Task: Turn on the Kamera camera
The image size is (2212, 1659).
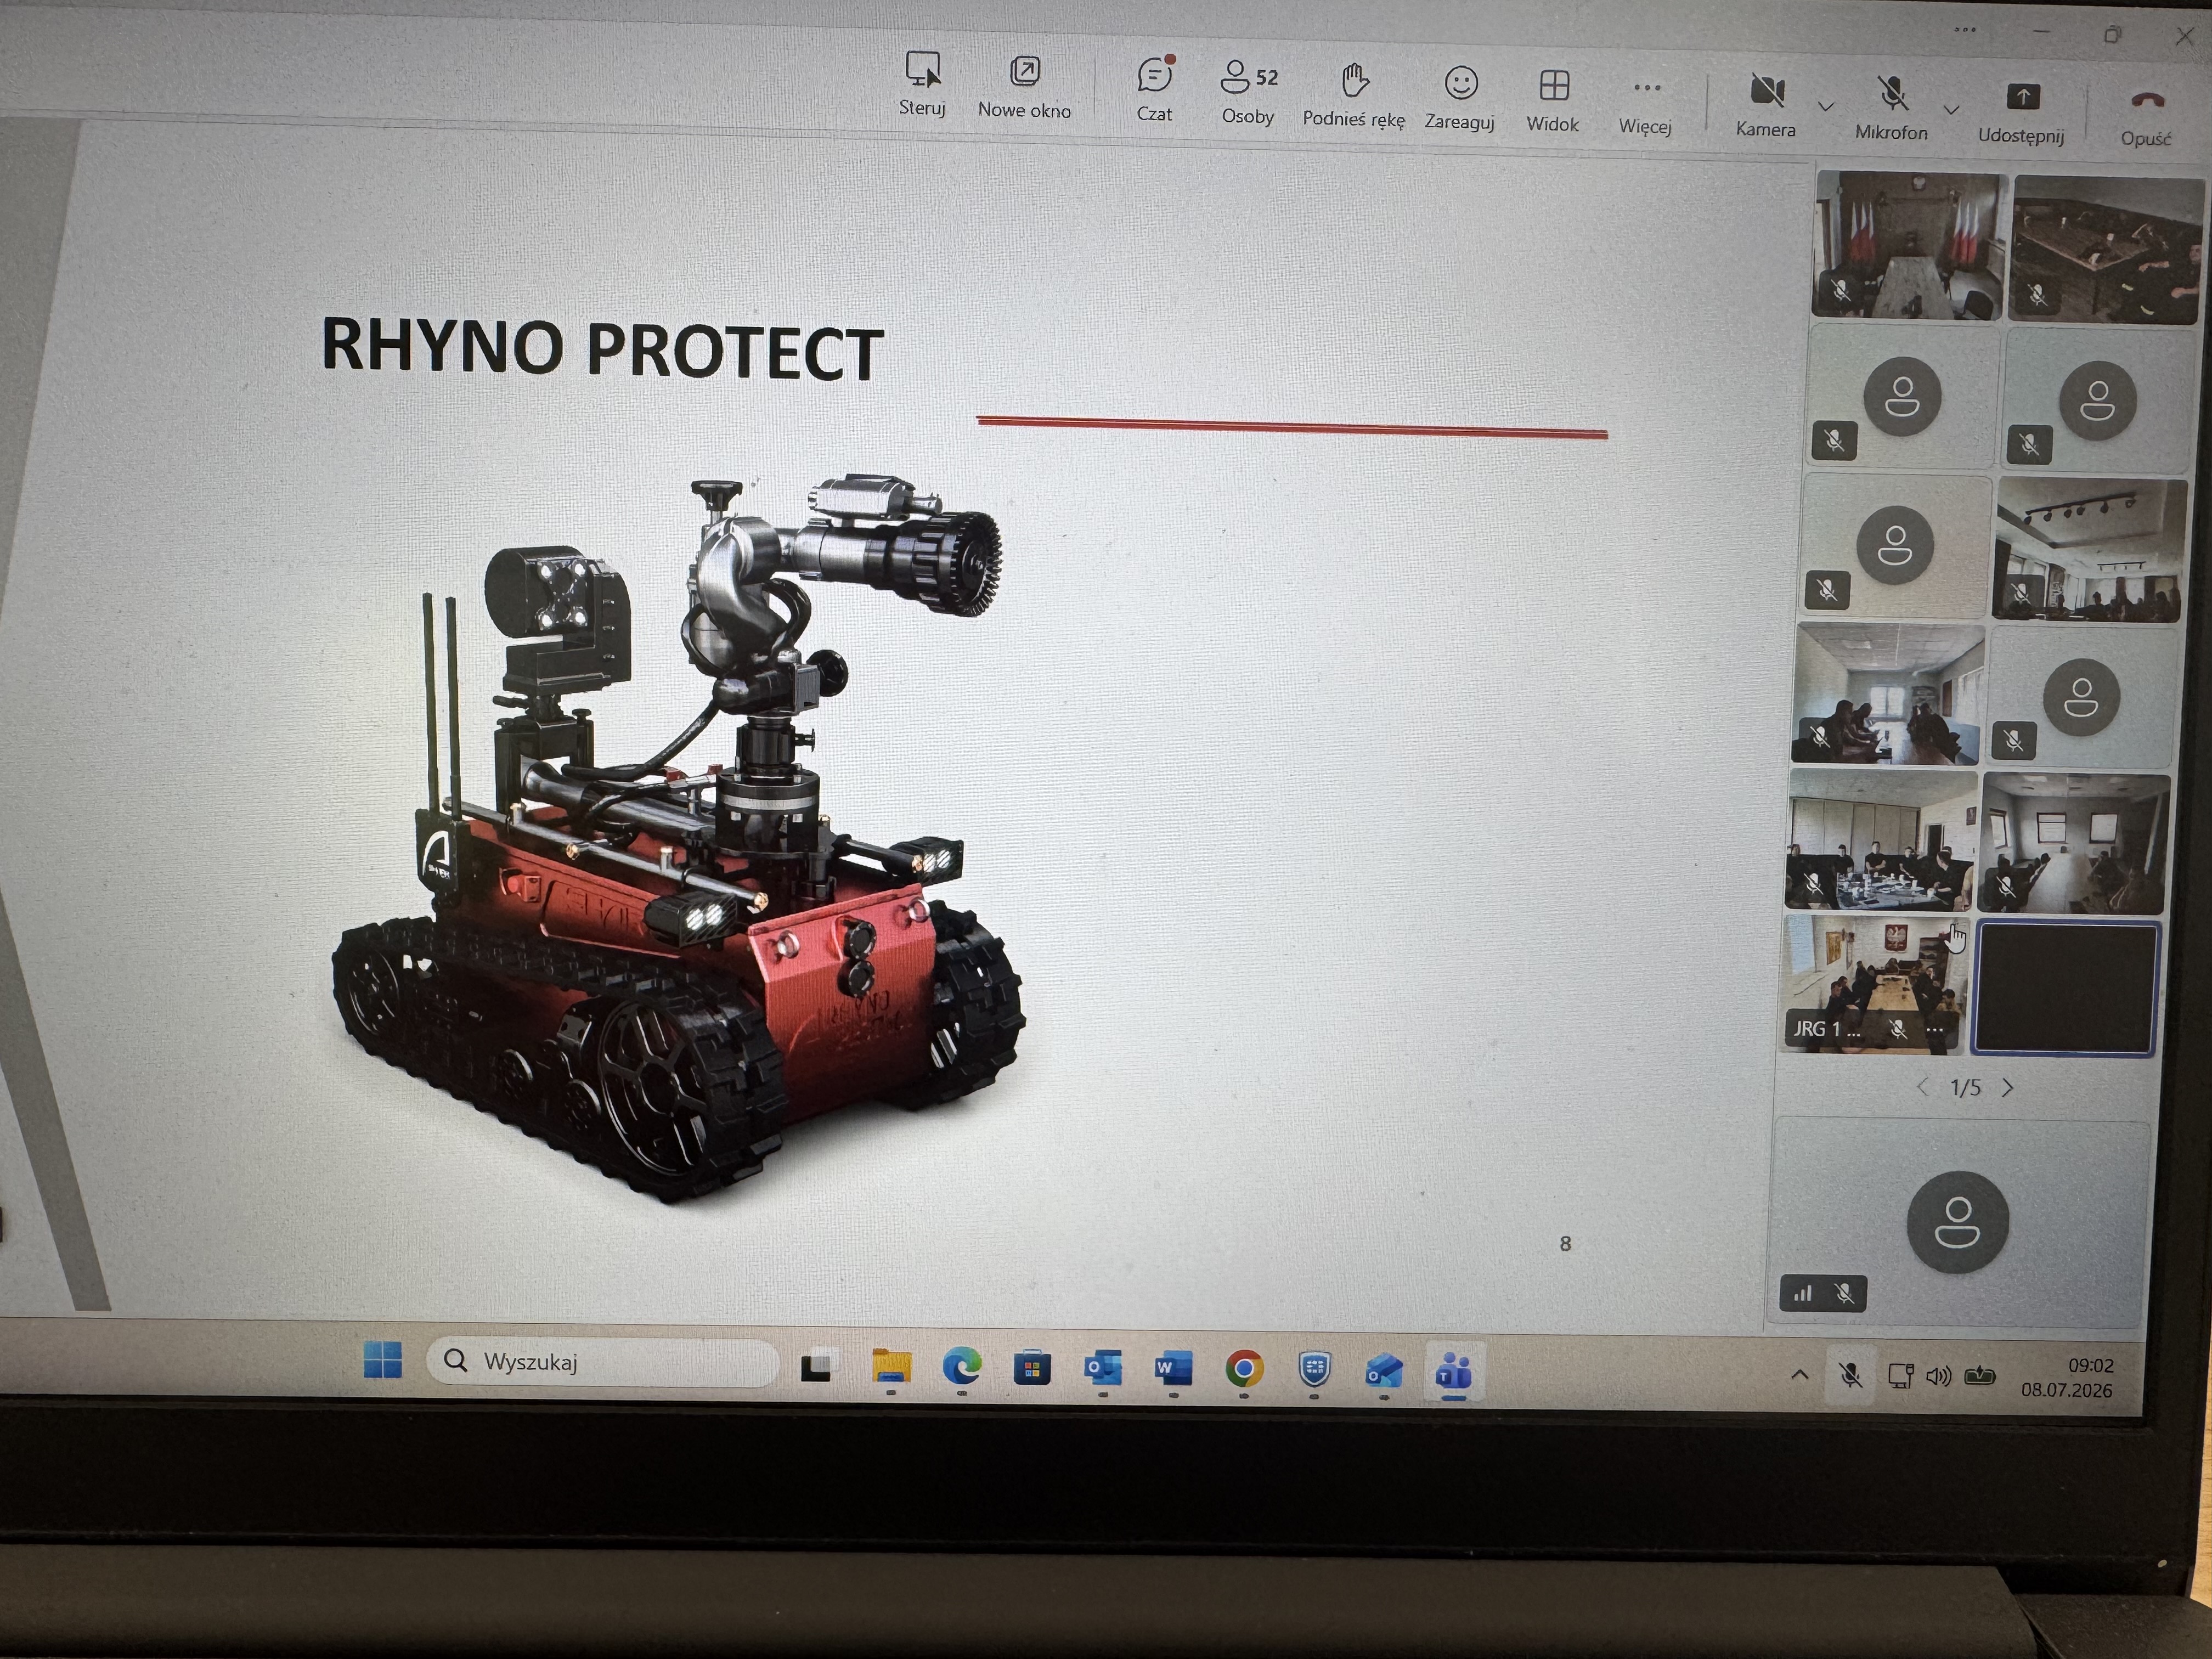Action: [x=1766, y=106]
